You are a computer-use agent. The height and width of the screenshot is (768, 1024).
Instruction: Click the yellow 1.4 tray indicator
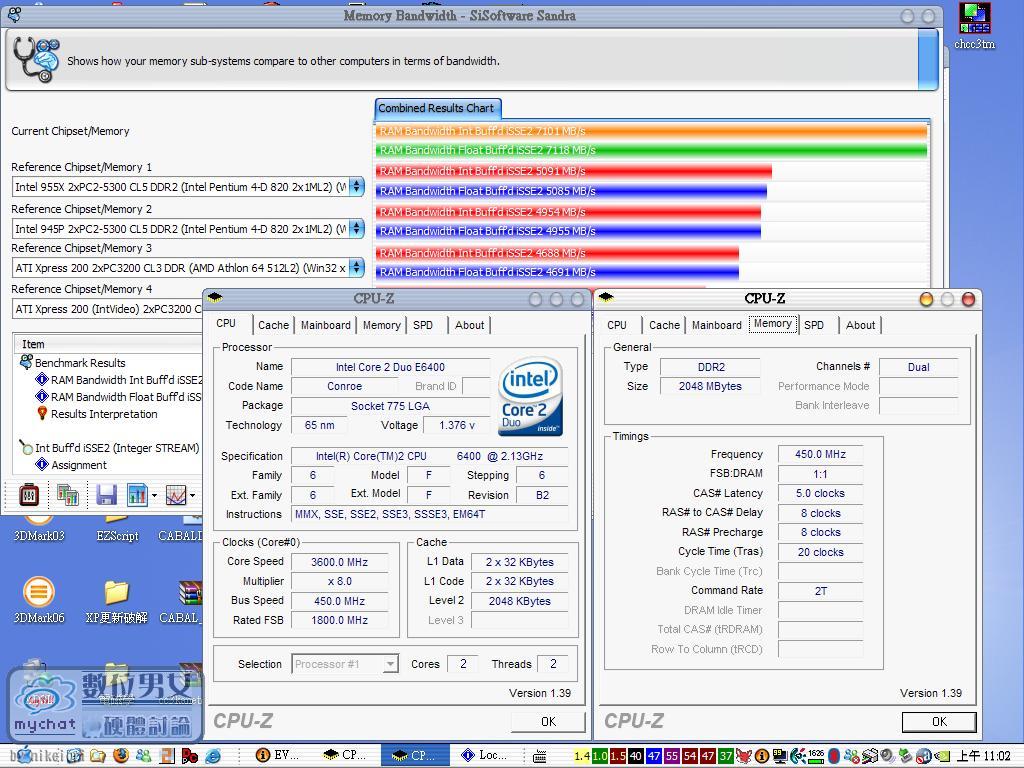(x=582, y=756)
